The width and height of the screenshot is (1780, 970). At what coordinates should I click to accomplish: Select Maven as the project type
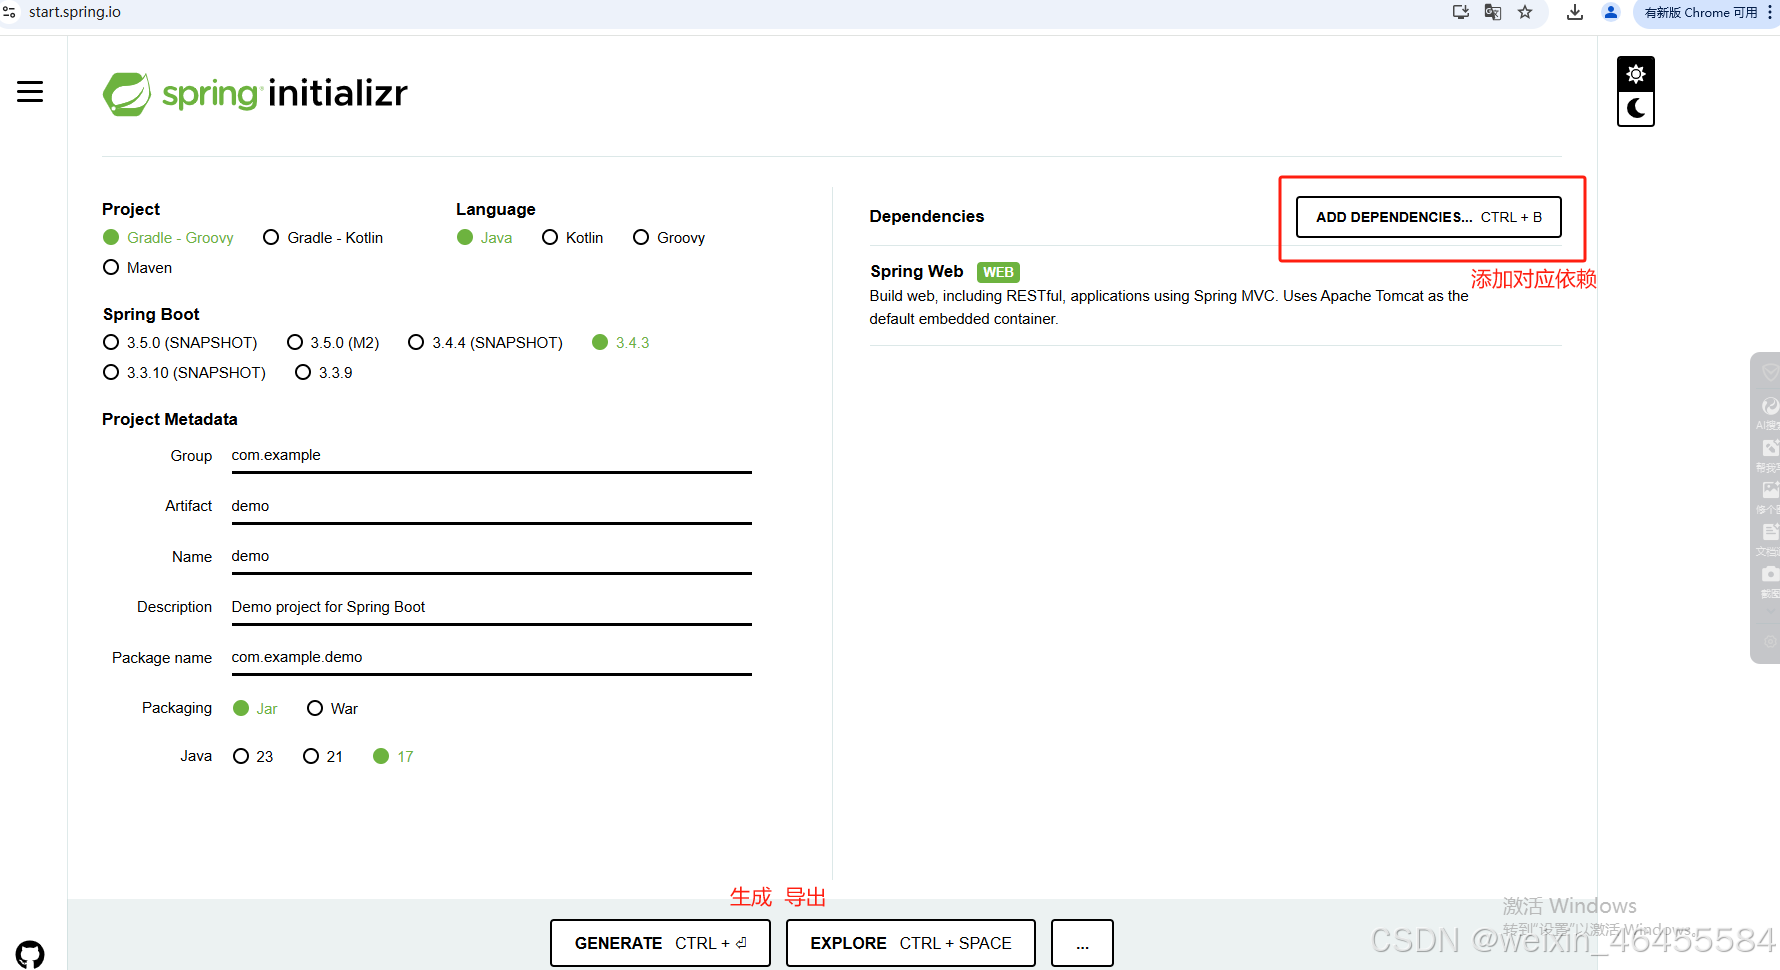coord(111,267)
